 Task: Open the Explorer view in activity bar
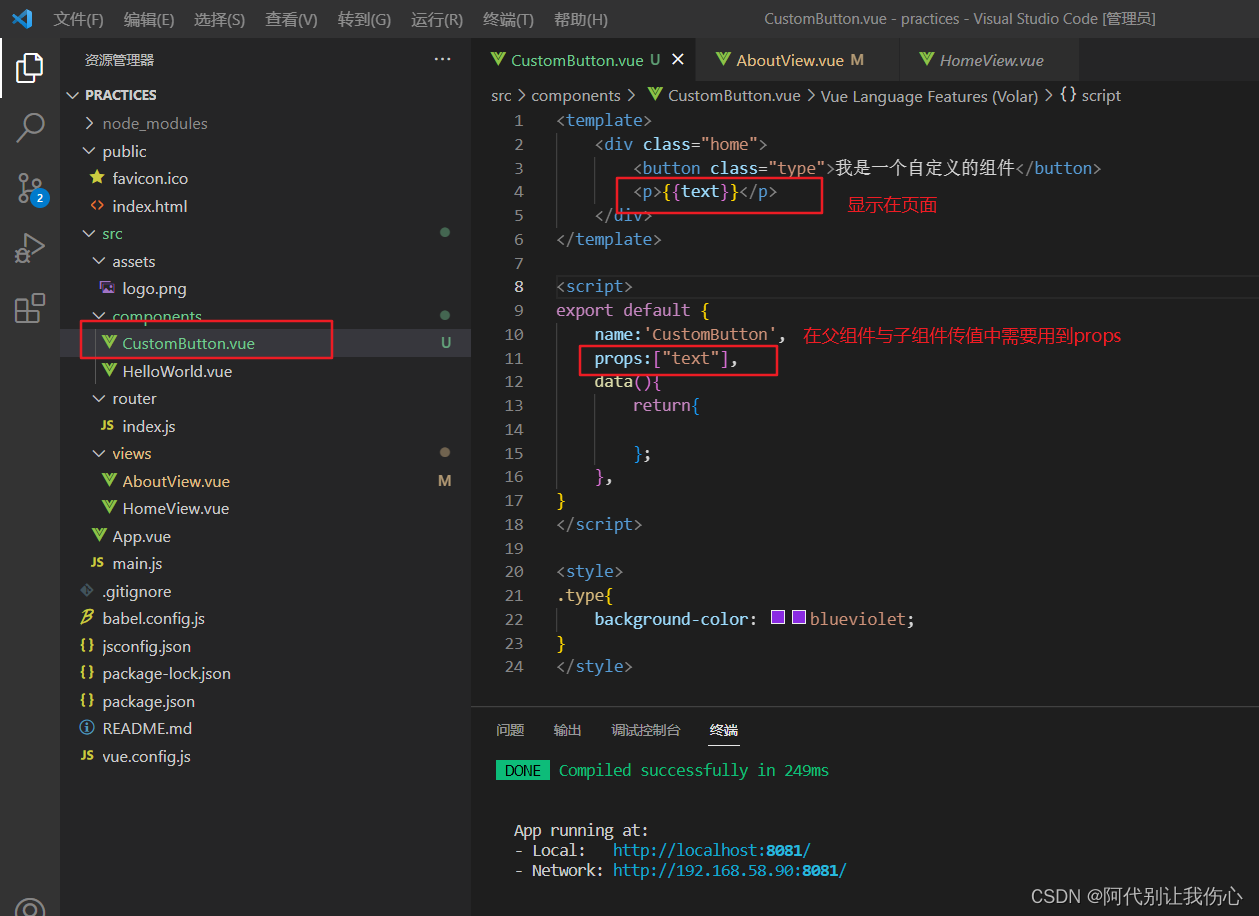coord(30,68)
